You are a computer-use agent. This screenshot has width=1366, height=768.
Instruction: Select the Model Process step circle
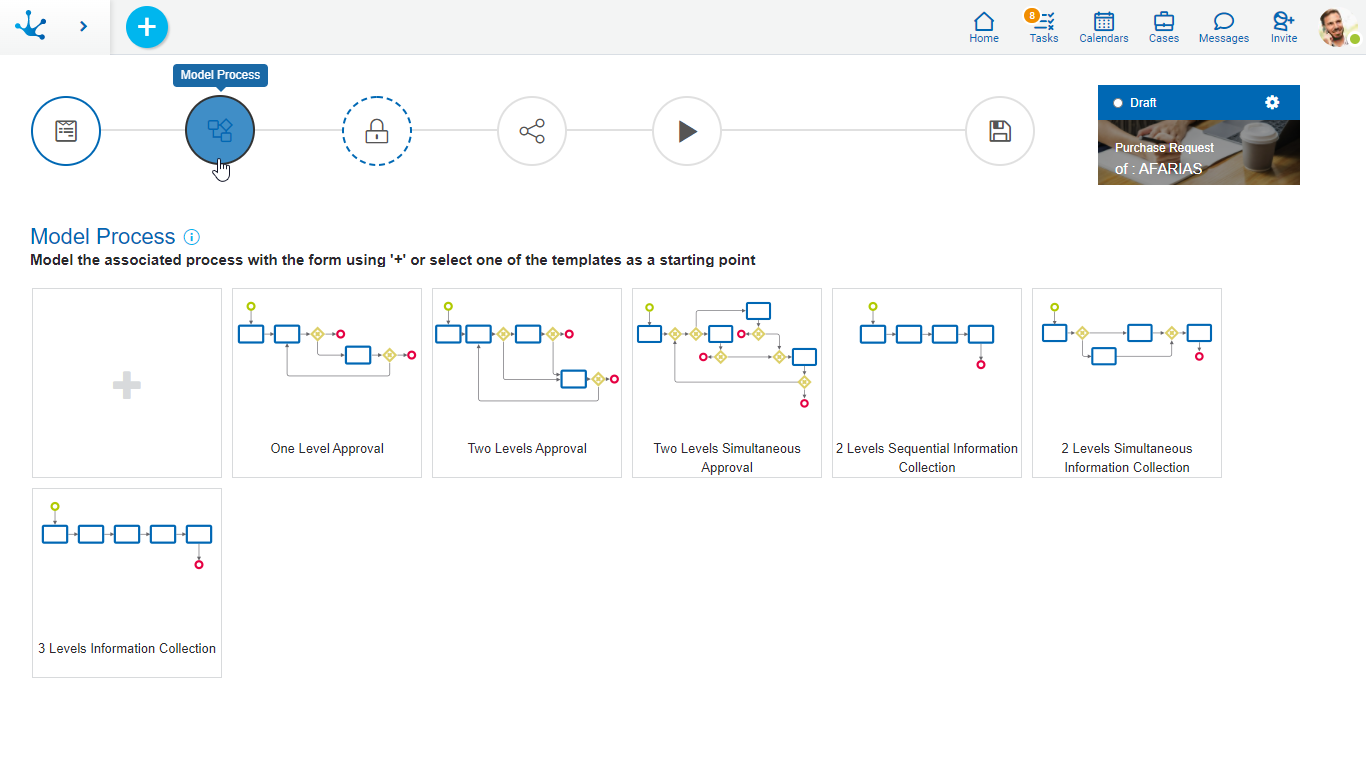click(220, 131)
